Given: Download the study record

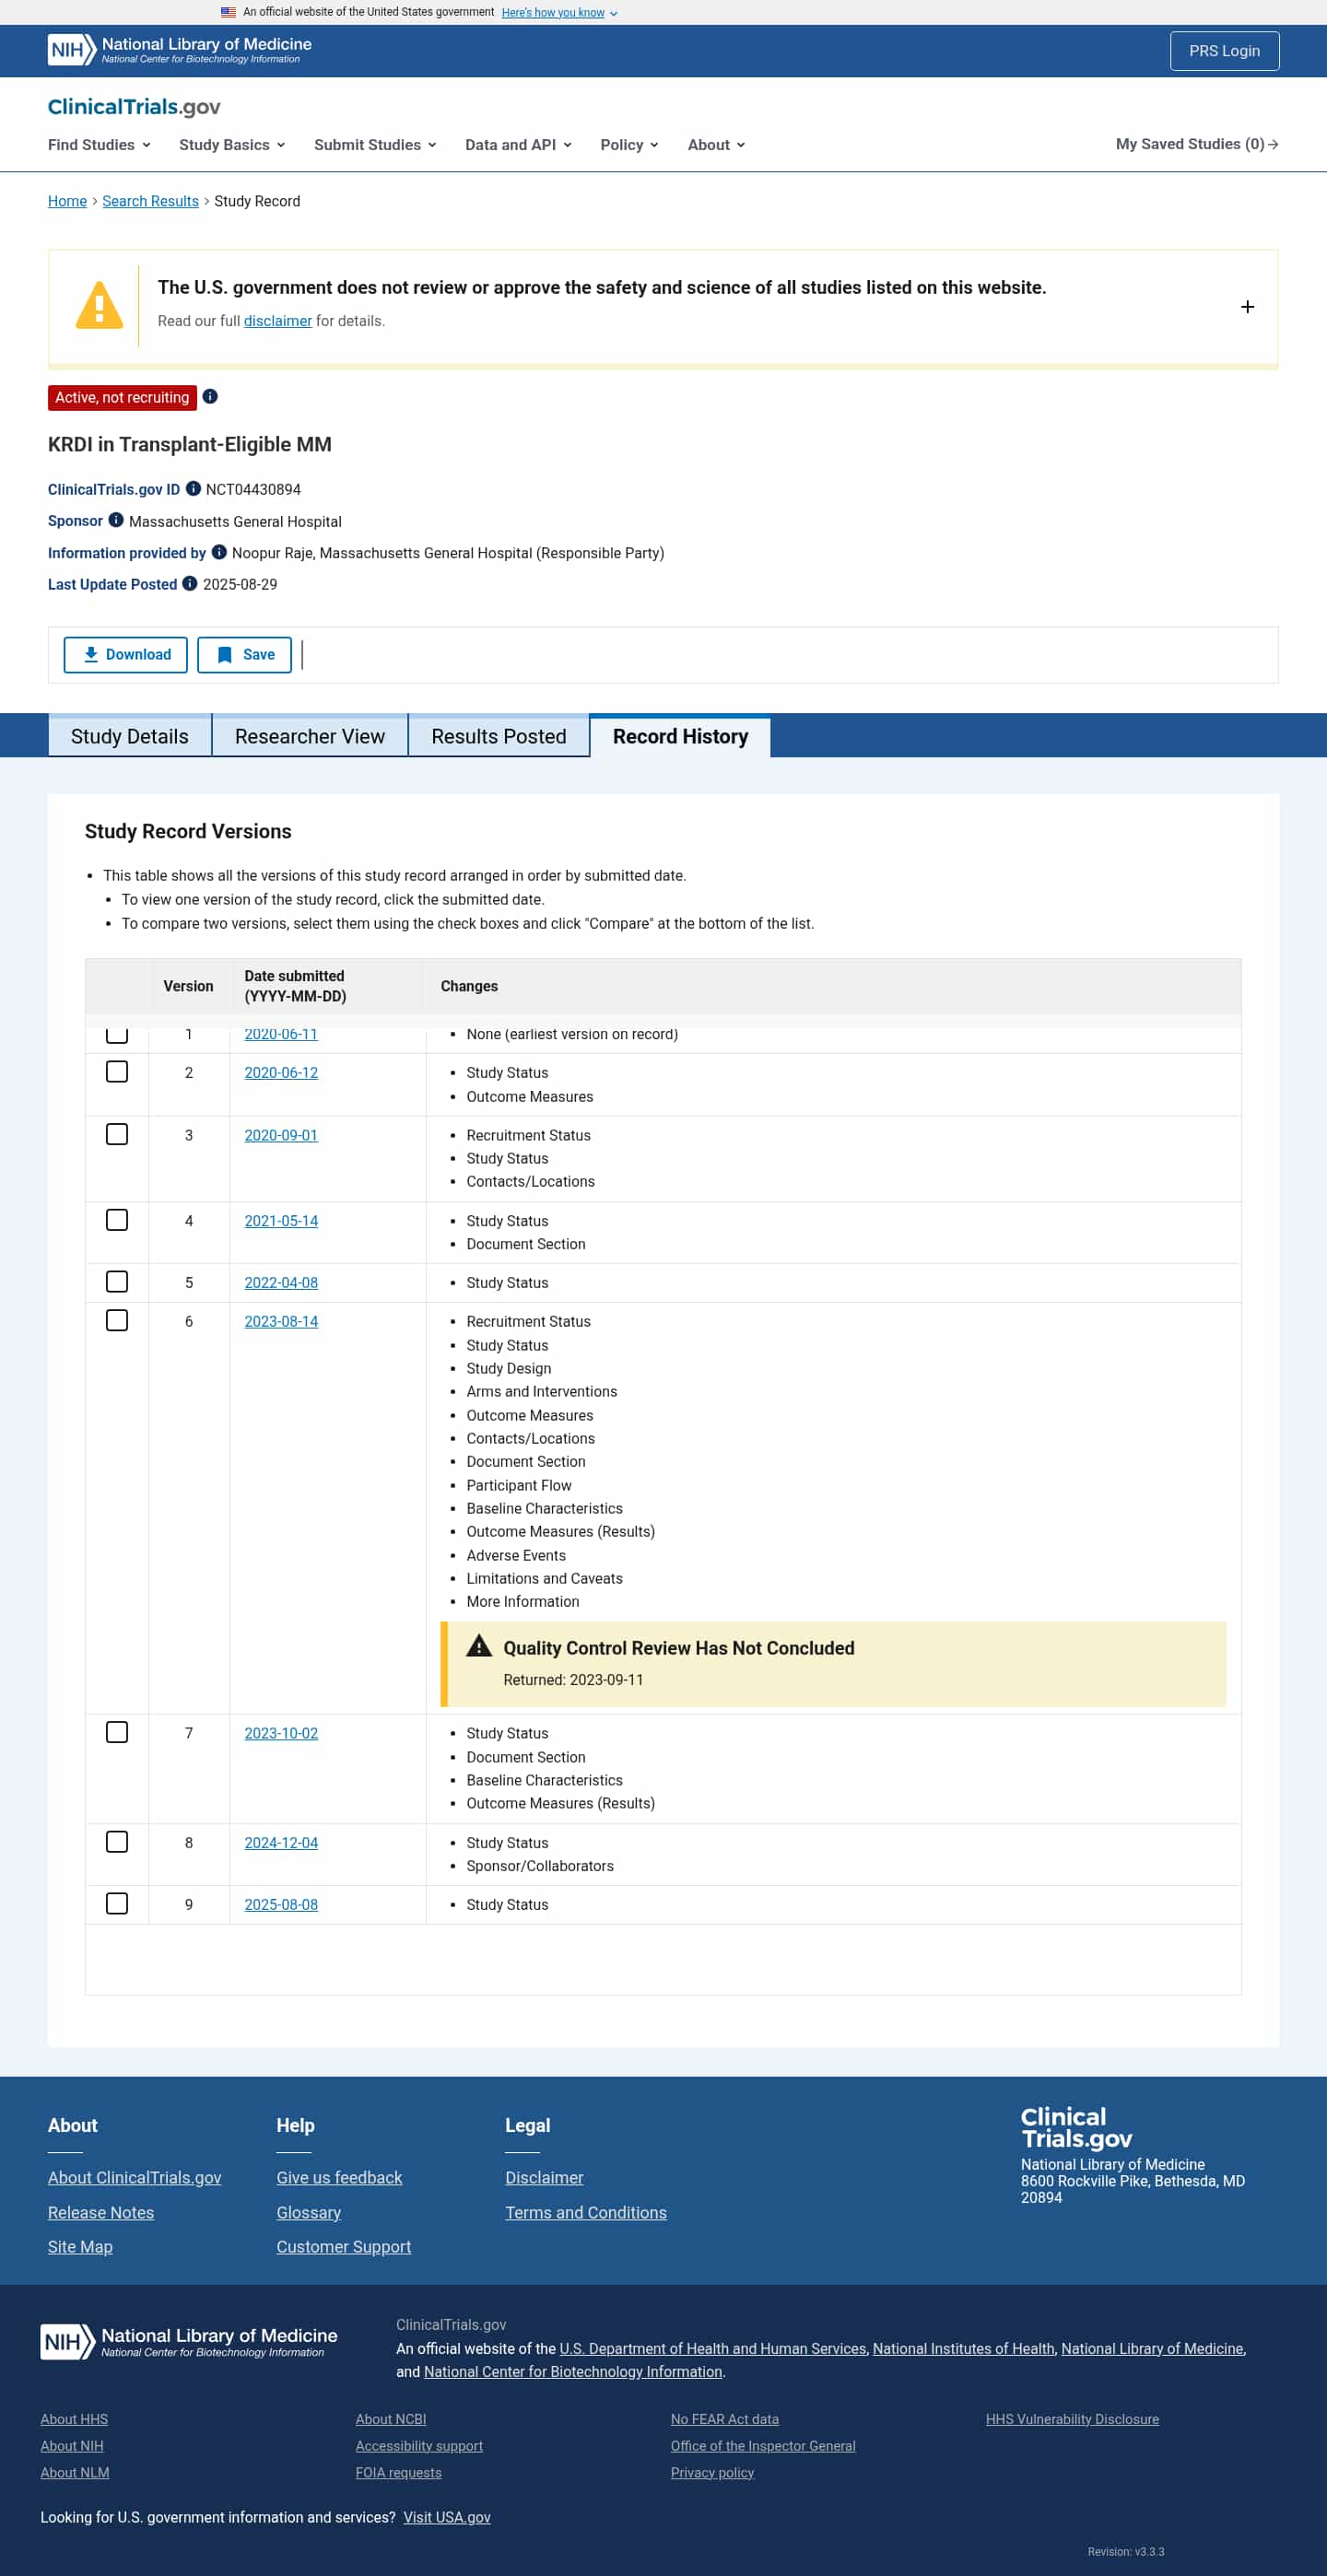Looking at the screenshot, I should (126, 655).
